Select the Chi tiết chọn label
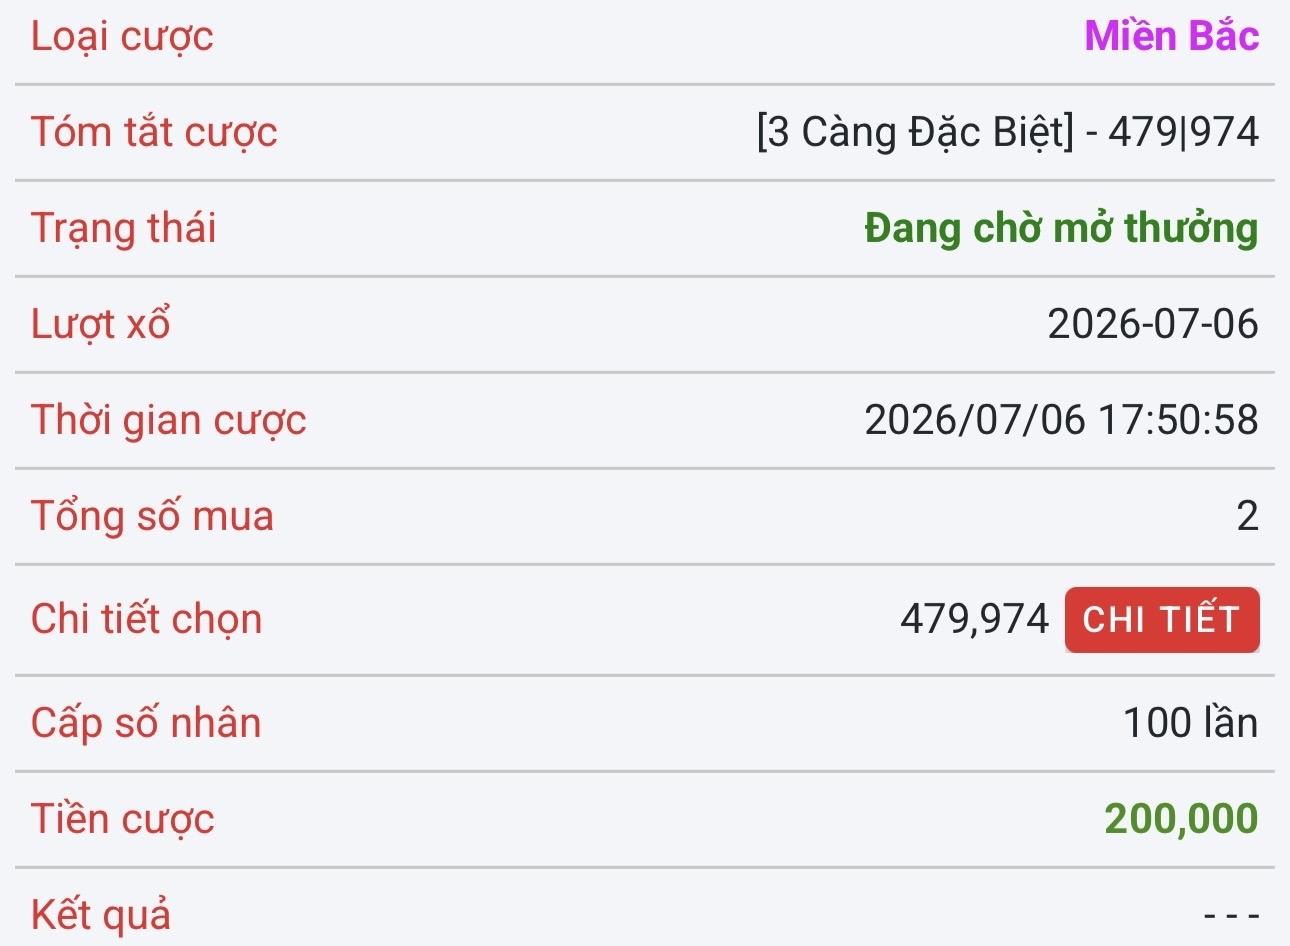Screen dimensions: 1290x946 pyautogui.click(x=146, y=620)
